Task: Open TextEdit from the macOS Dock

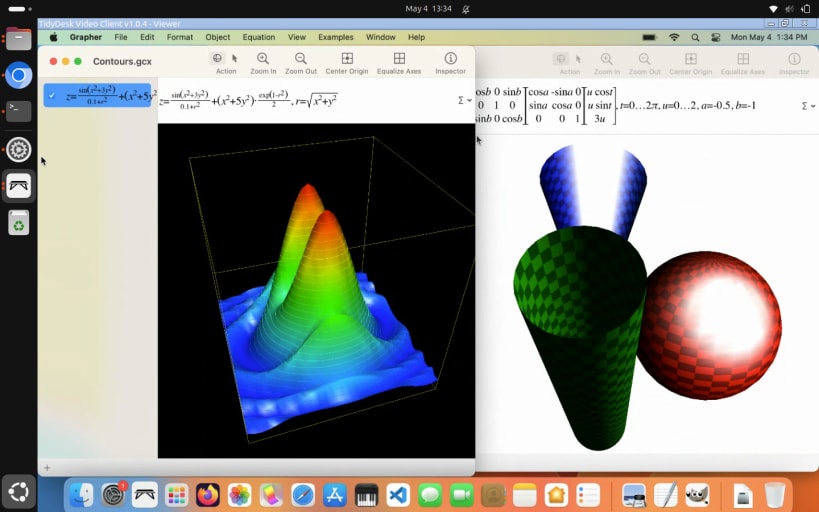Action: [665, 494]
